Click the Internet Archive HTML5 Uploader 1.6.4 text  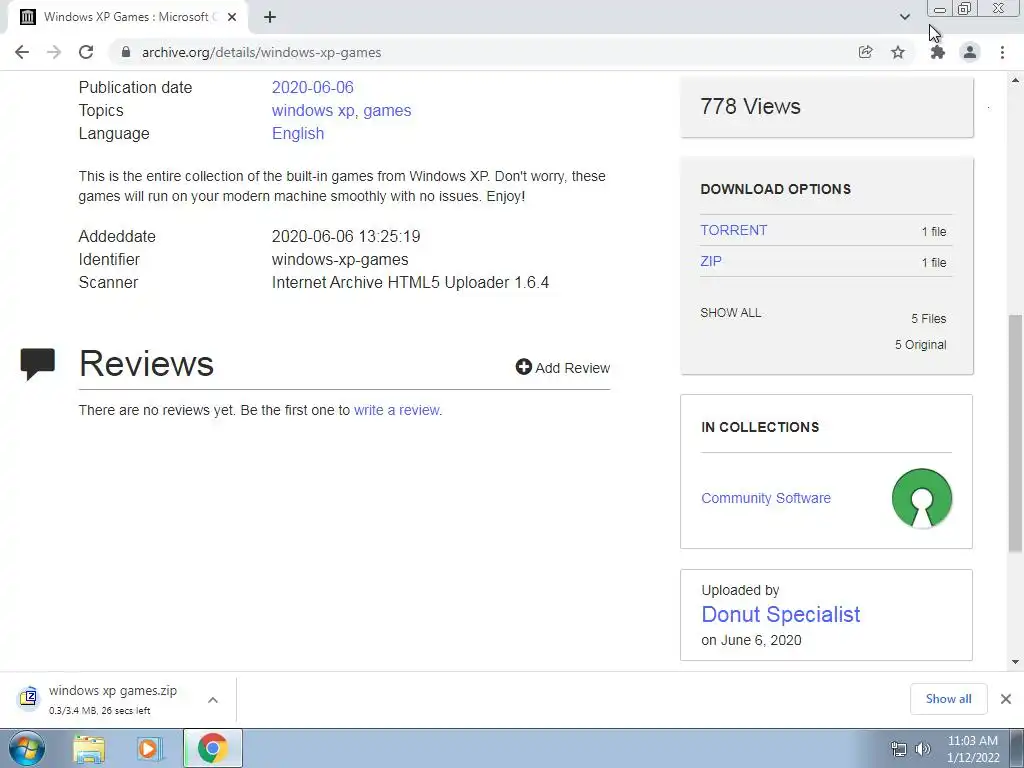pyautogui.click(x=410, y=283)
